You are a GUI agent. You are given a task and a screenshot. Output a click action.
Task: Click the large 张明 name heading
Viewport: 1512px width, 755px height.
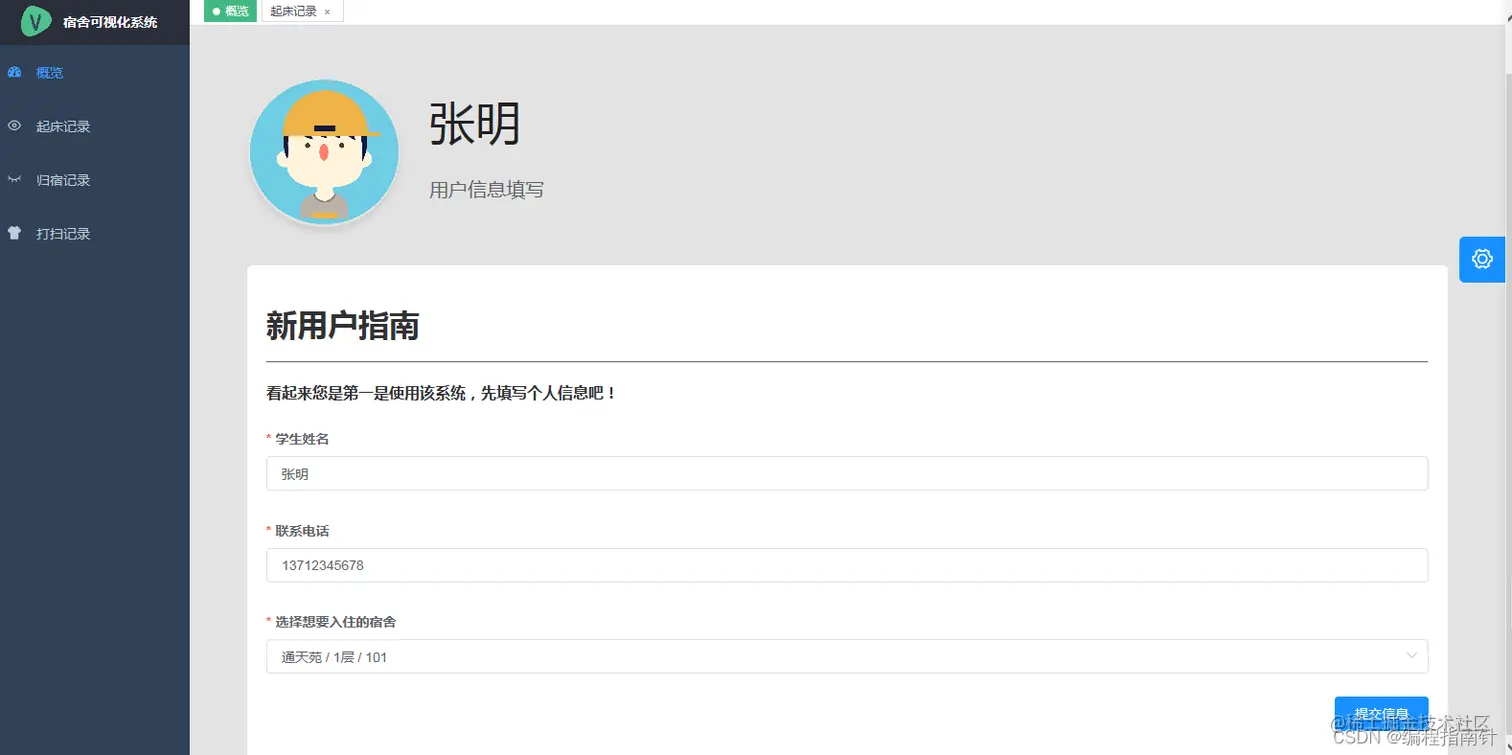coord(475,125)
